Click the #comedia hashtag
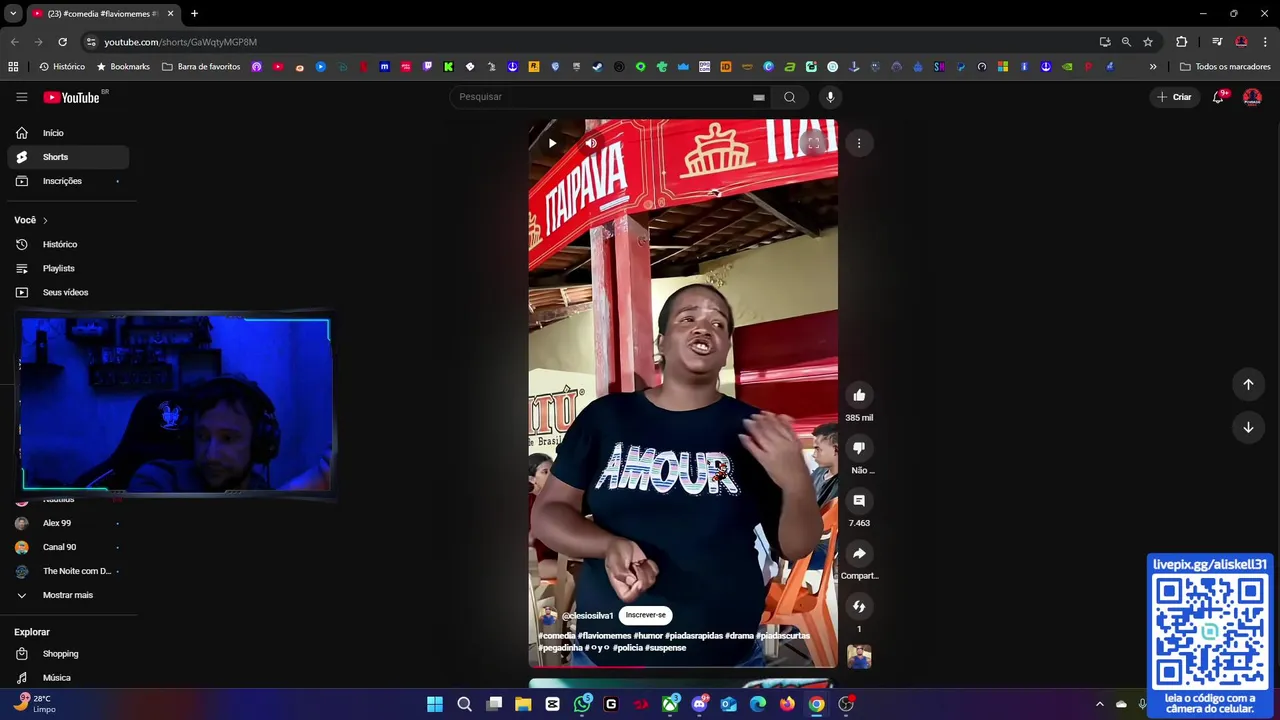 pyautogui.click(x=557, y=636)
